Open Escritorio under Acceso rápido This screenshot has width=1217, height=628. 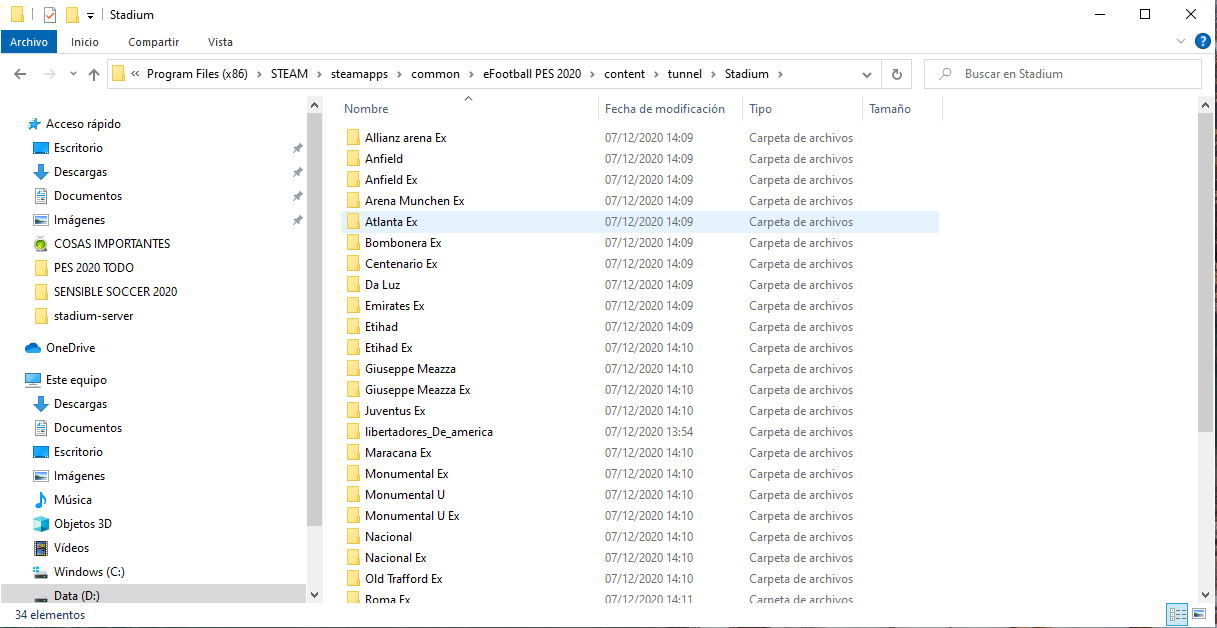point(78,148)
